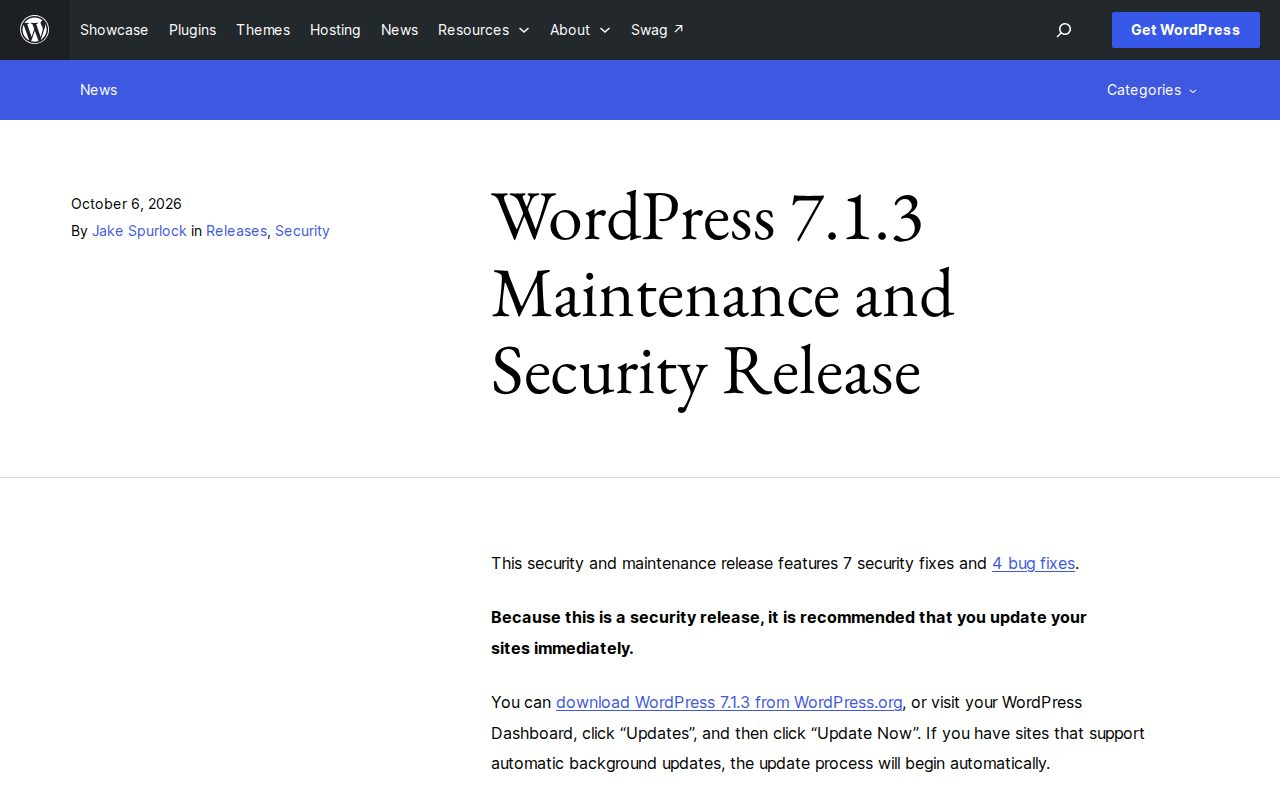Open the Swag external store link
1280x800 pixels.
click(657, 30)
